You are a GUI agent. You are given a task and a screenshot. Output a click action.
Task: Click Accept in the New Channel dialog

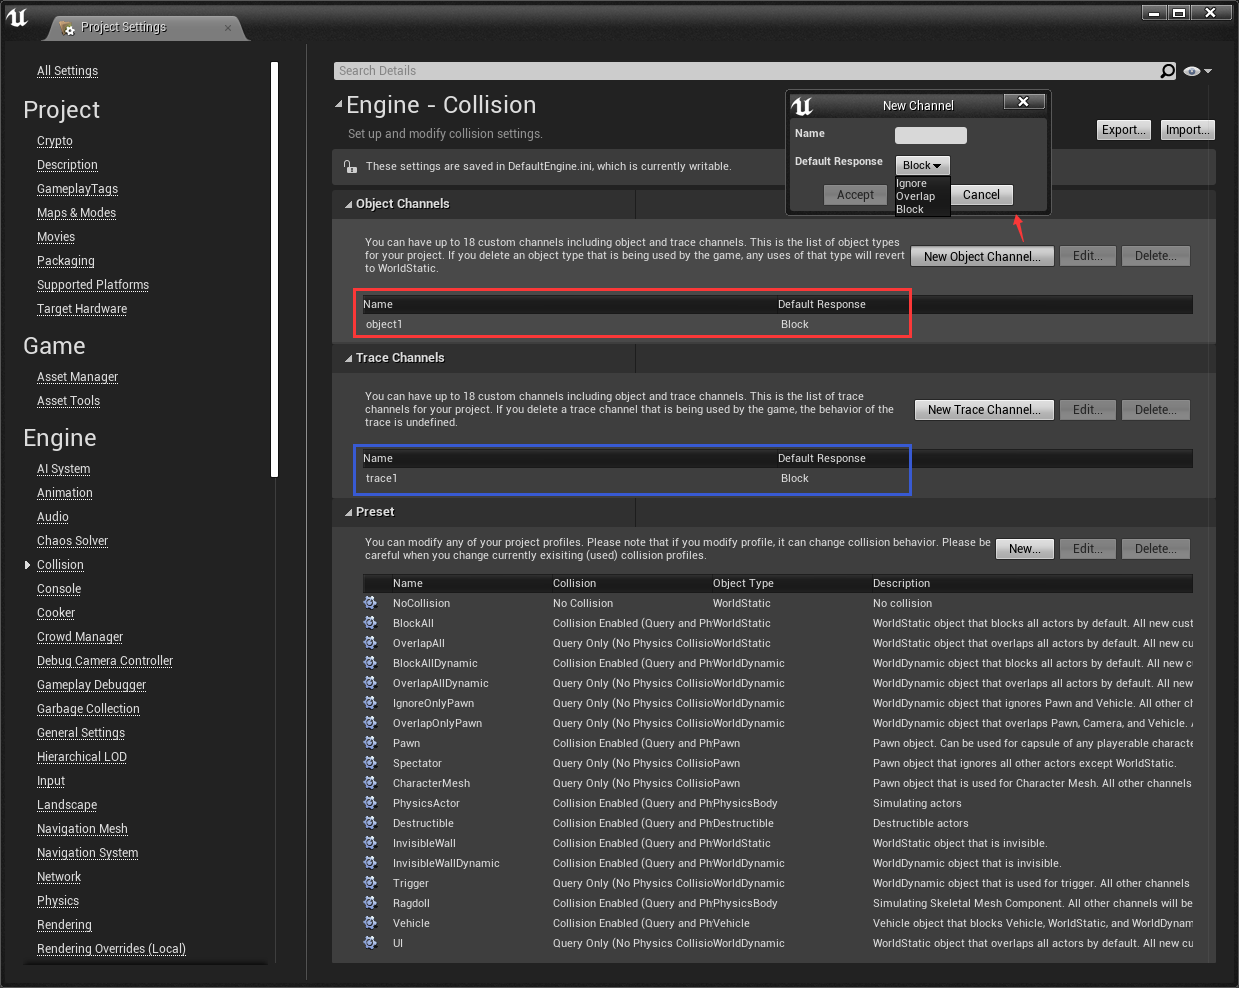[855, 195]
